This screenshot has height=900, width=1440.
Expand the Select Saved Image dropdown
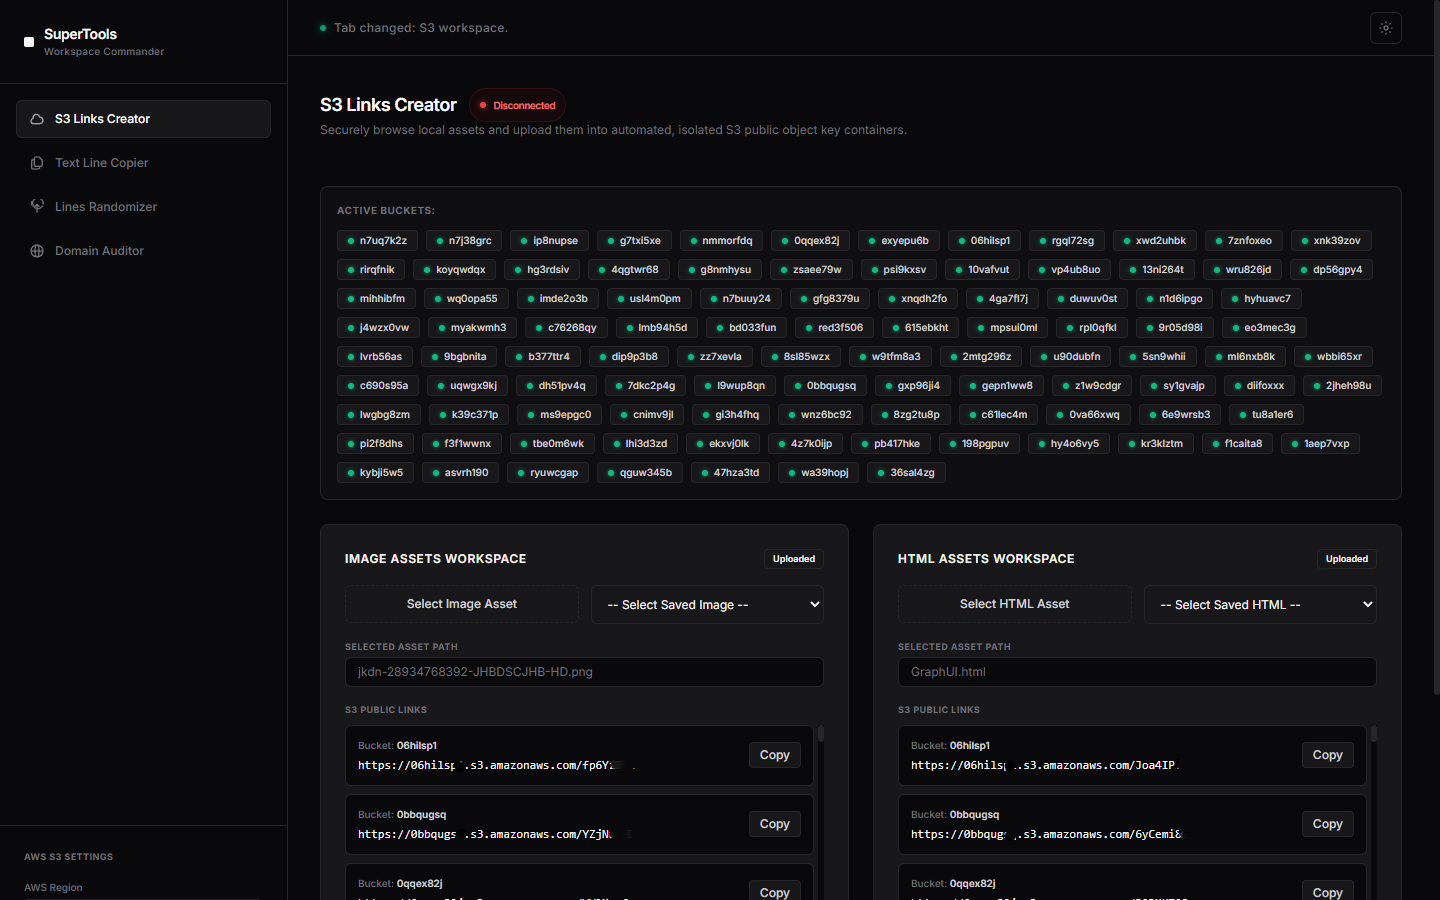click(x=707, y=604)
